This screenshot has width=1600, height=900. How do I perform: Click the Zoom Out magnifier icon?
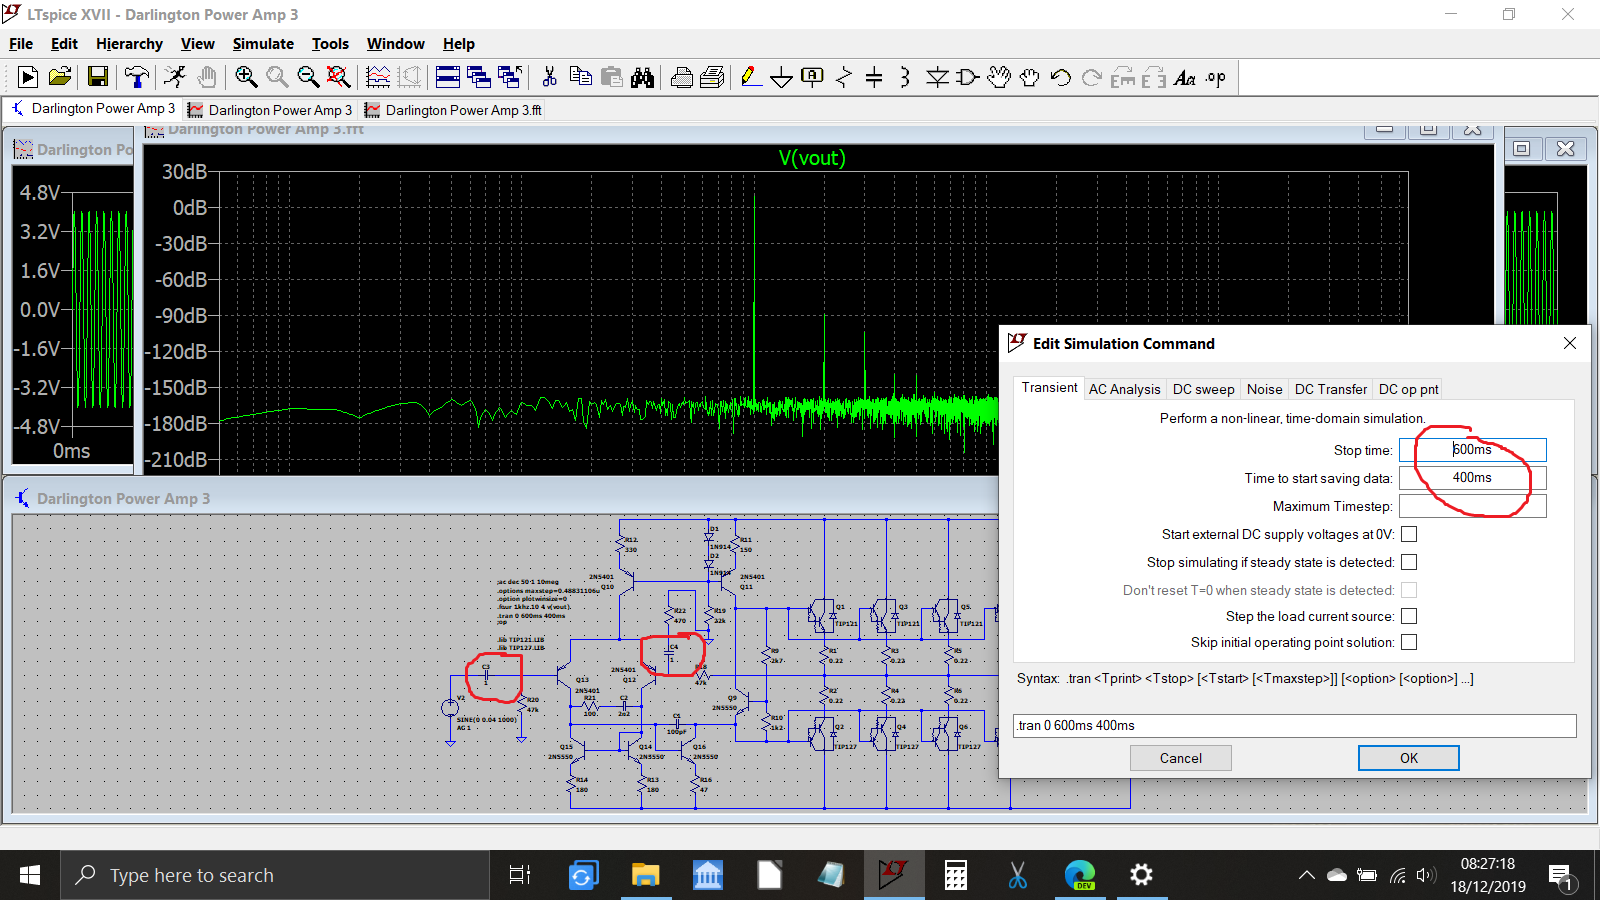(308, 77)
